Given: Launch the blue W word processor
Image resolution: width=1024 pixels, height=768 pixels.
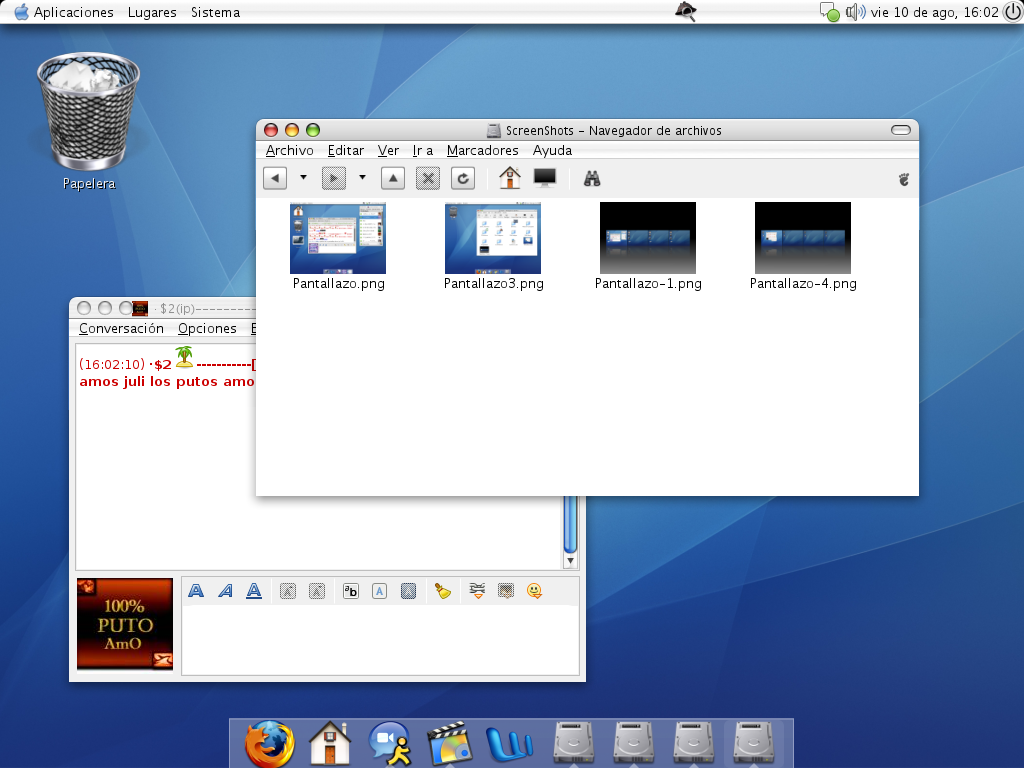Looking at the screenshot, I should pyautogui.click(x=509, y=744).
